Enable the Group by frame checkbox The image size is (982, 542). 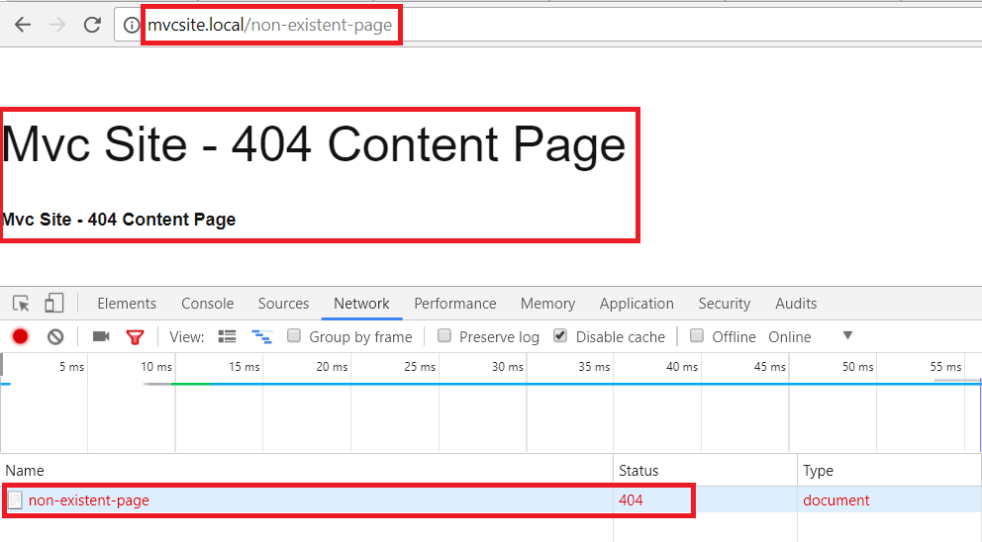pos(295,336)
